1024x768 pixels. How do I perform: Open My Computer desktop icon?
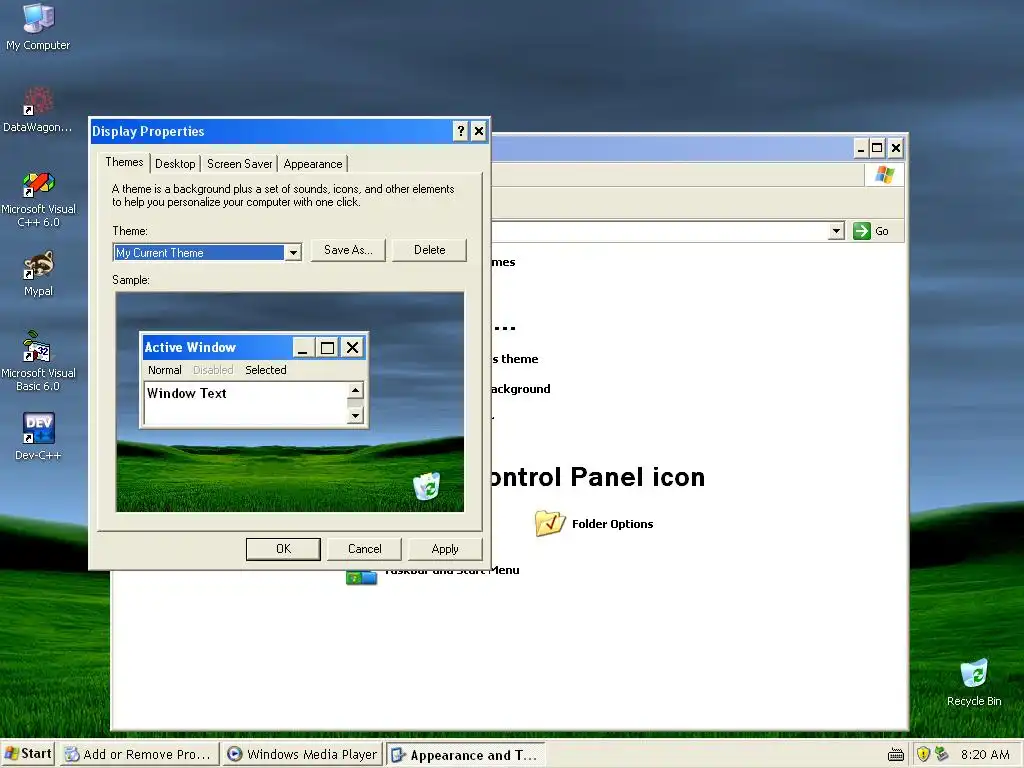pyautogui.click(x=38, y=26)
